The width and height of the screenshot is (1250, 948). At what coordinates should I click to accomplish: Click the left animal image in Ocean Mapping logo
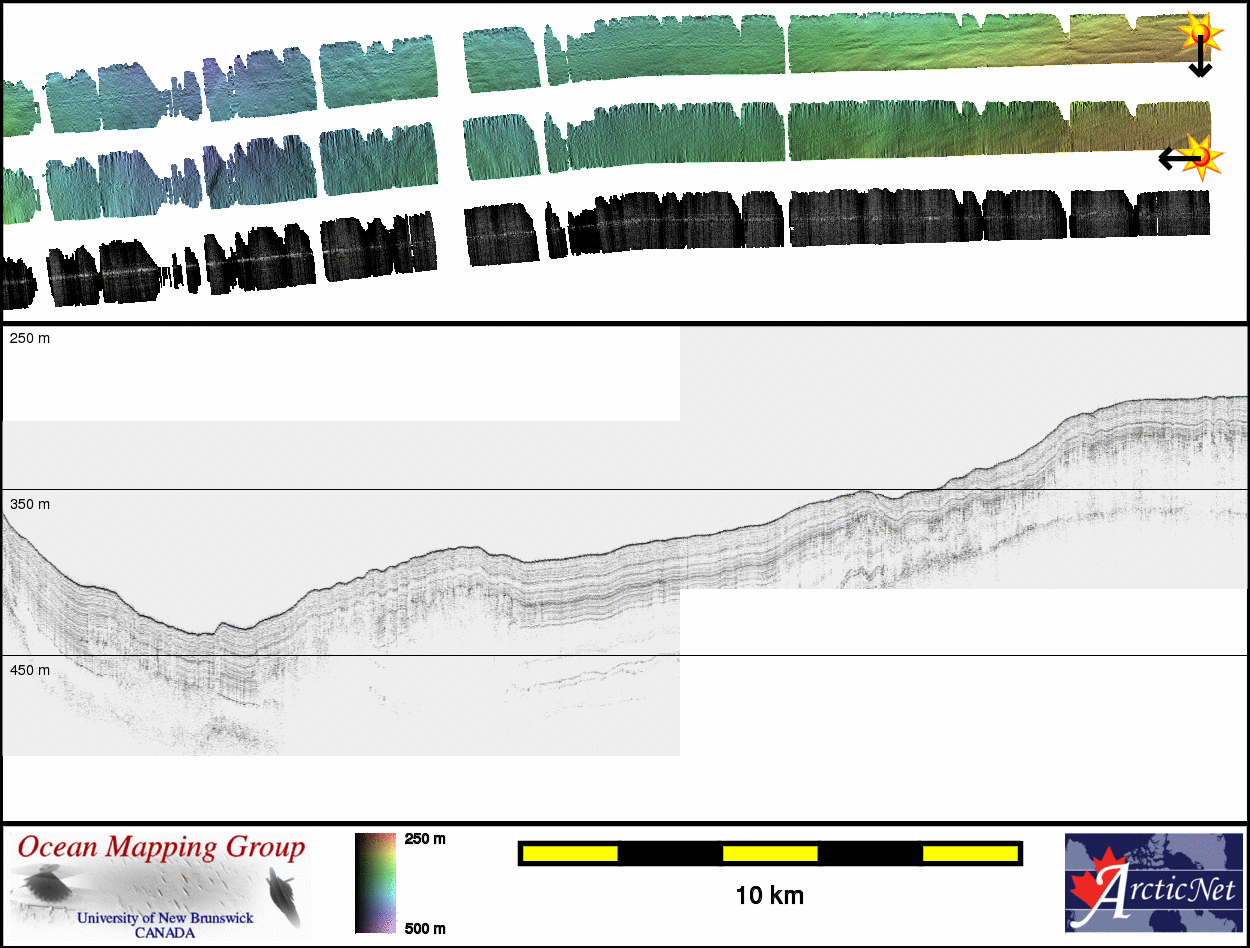(x=46, y=887)
